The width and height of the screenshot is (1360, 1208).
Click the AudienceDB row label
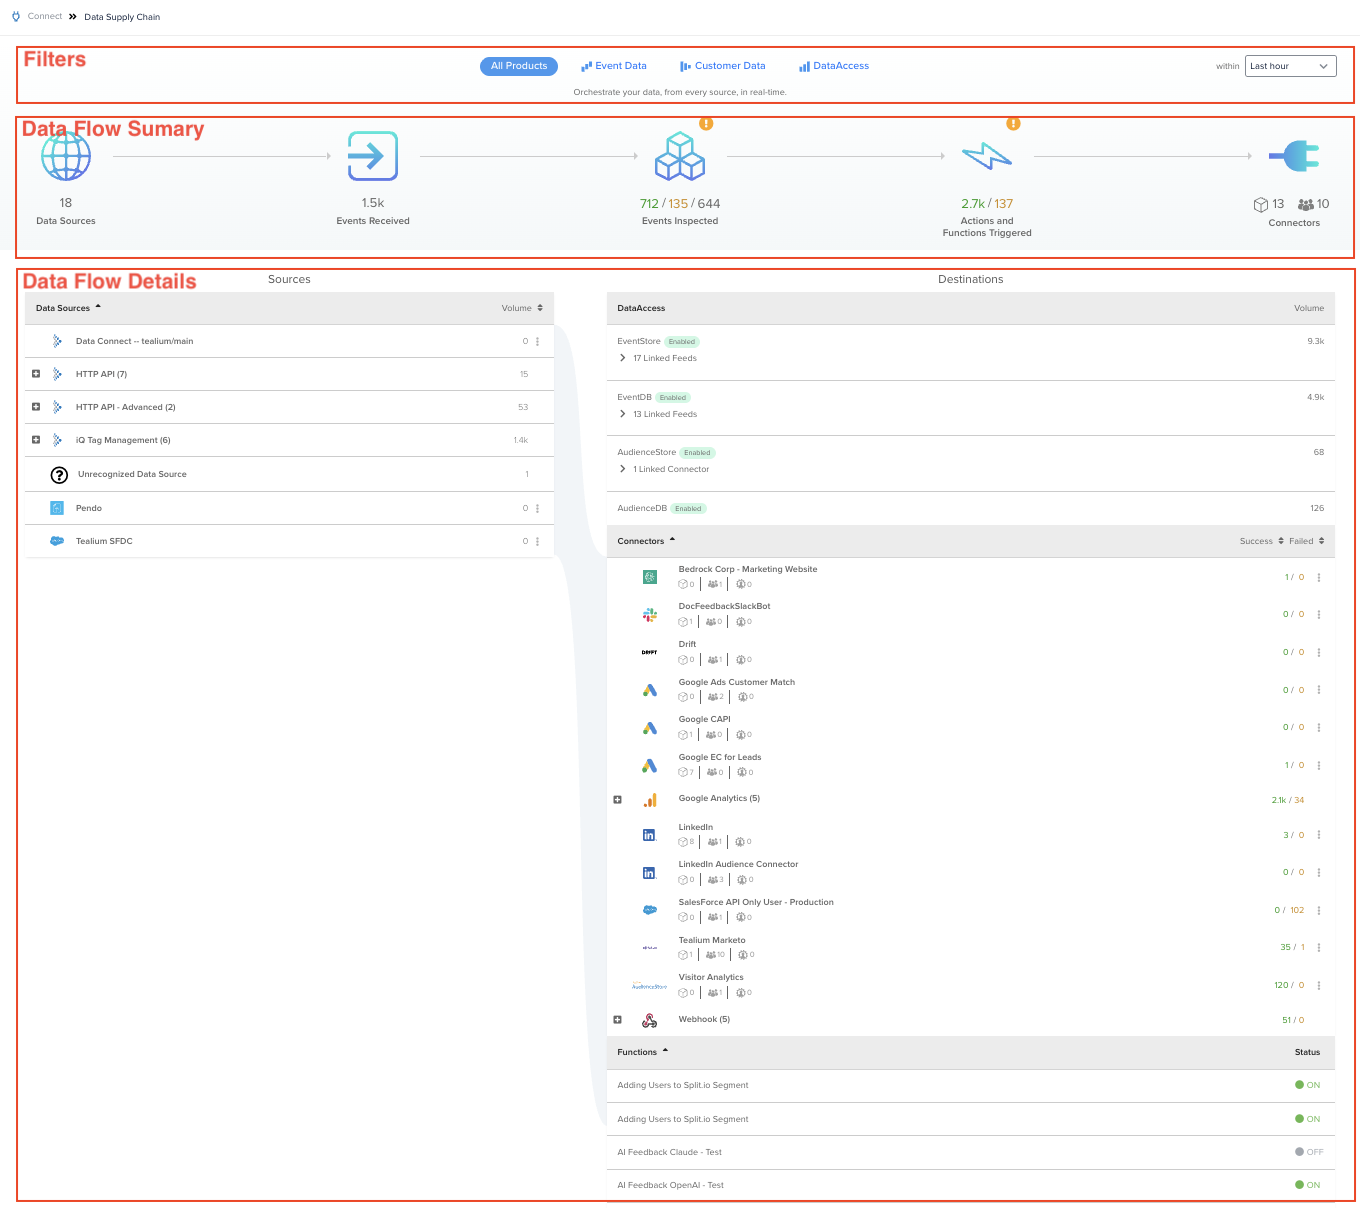pyautogui.click(x=642, y=508)
